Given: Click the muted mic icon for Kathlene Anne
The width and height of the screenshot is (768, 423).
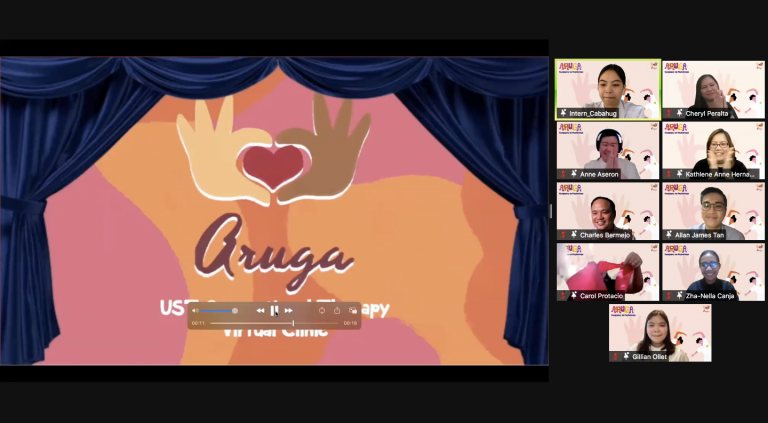Looking at the screenshot, I should pos(668,174).
